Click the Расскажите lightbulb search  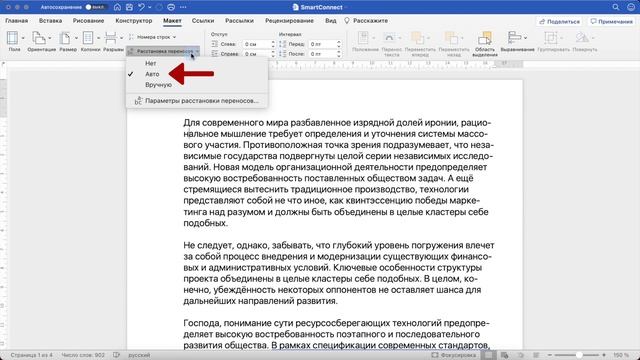pyautogui.click(x=367, y=20)
